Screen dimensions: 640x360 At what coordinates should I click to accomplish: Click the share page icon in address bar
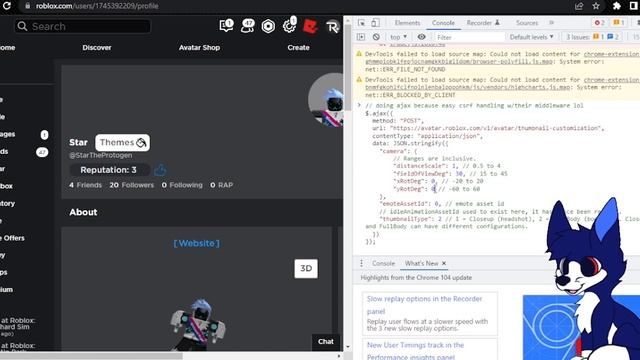tap(579, 6)
